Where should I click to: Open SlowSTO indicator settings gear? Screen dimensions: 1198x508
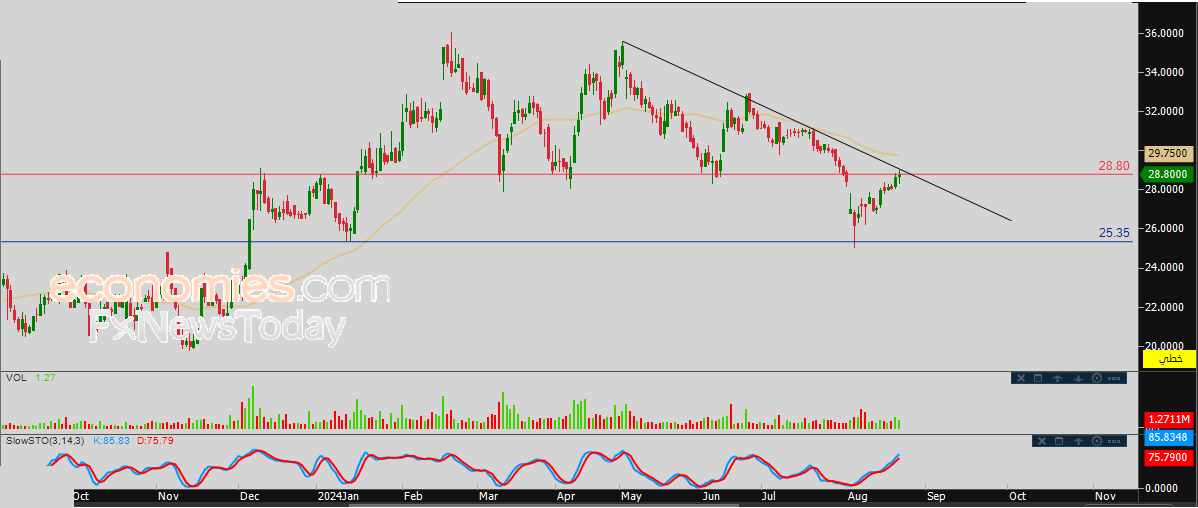pyautogui.click(x=1097, y=441)
